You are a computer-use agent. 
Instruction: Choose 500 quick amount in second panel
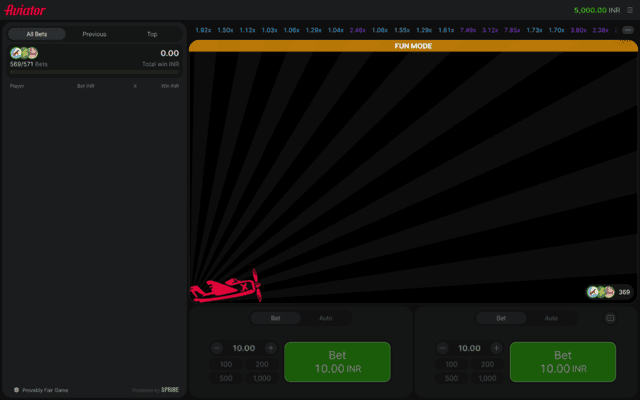tap(451, 378)
